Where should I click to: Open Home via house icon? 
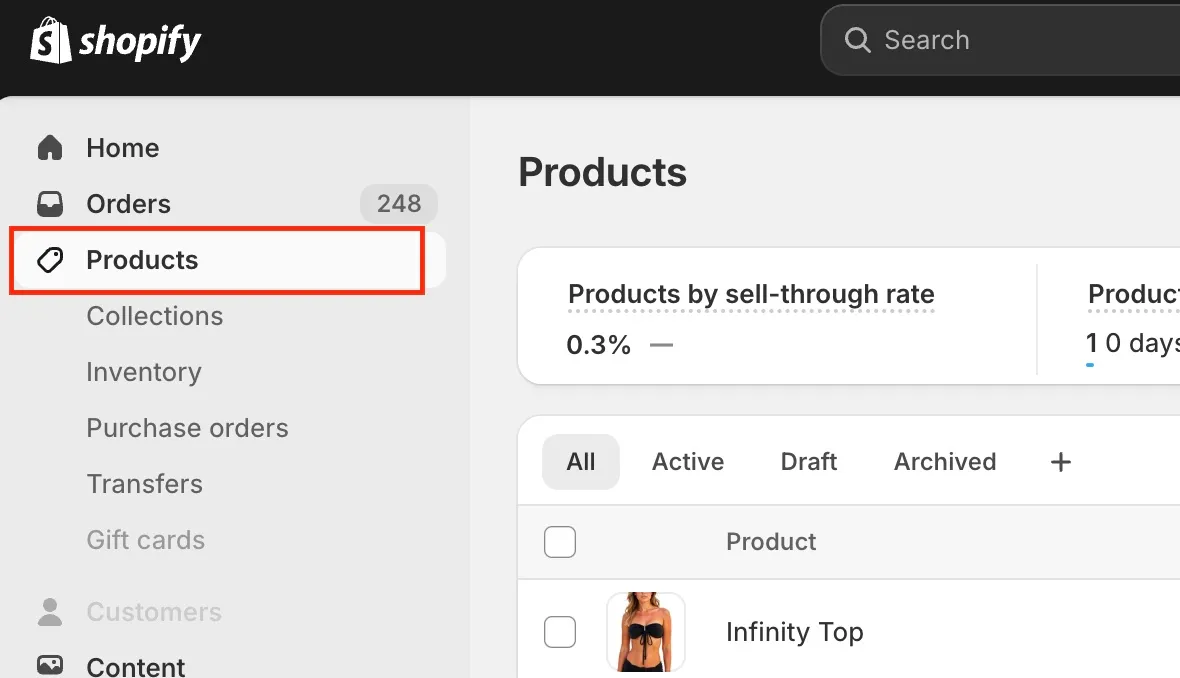coord(50,147)
